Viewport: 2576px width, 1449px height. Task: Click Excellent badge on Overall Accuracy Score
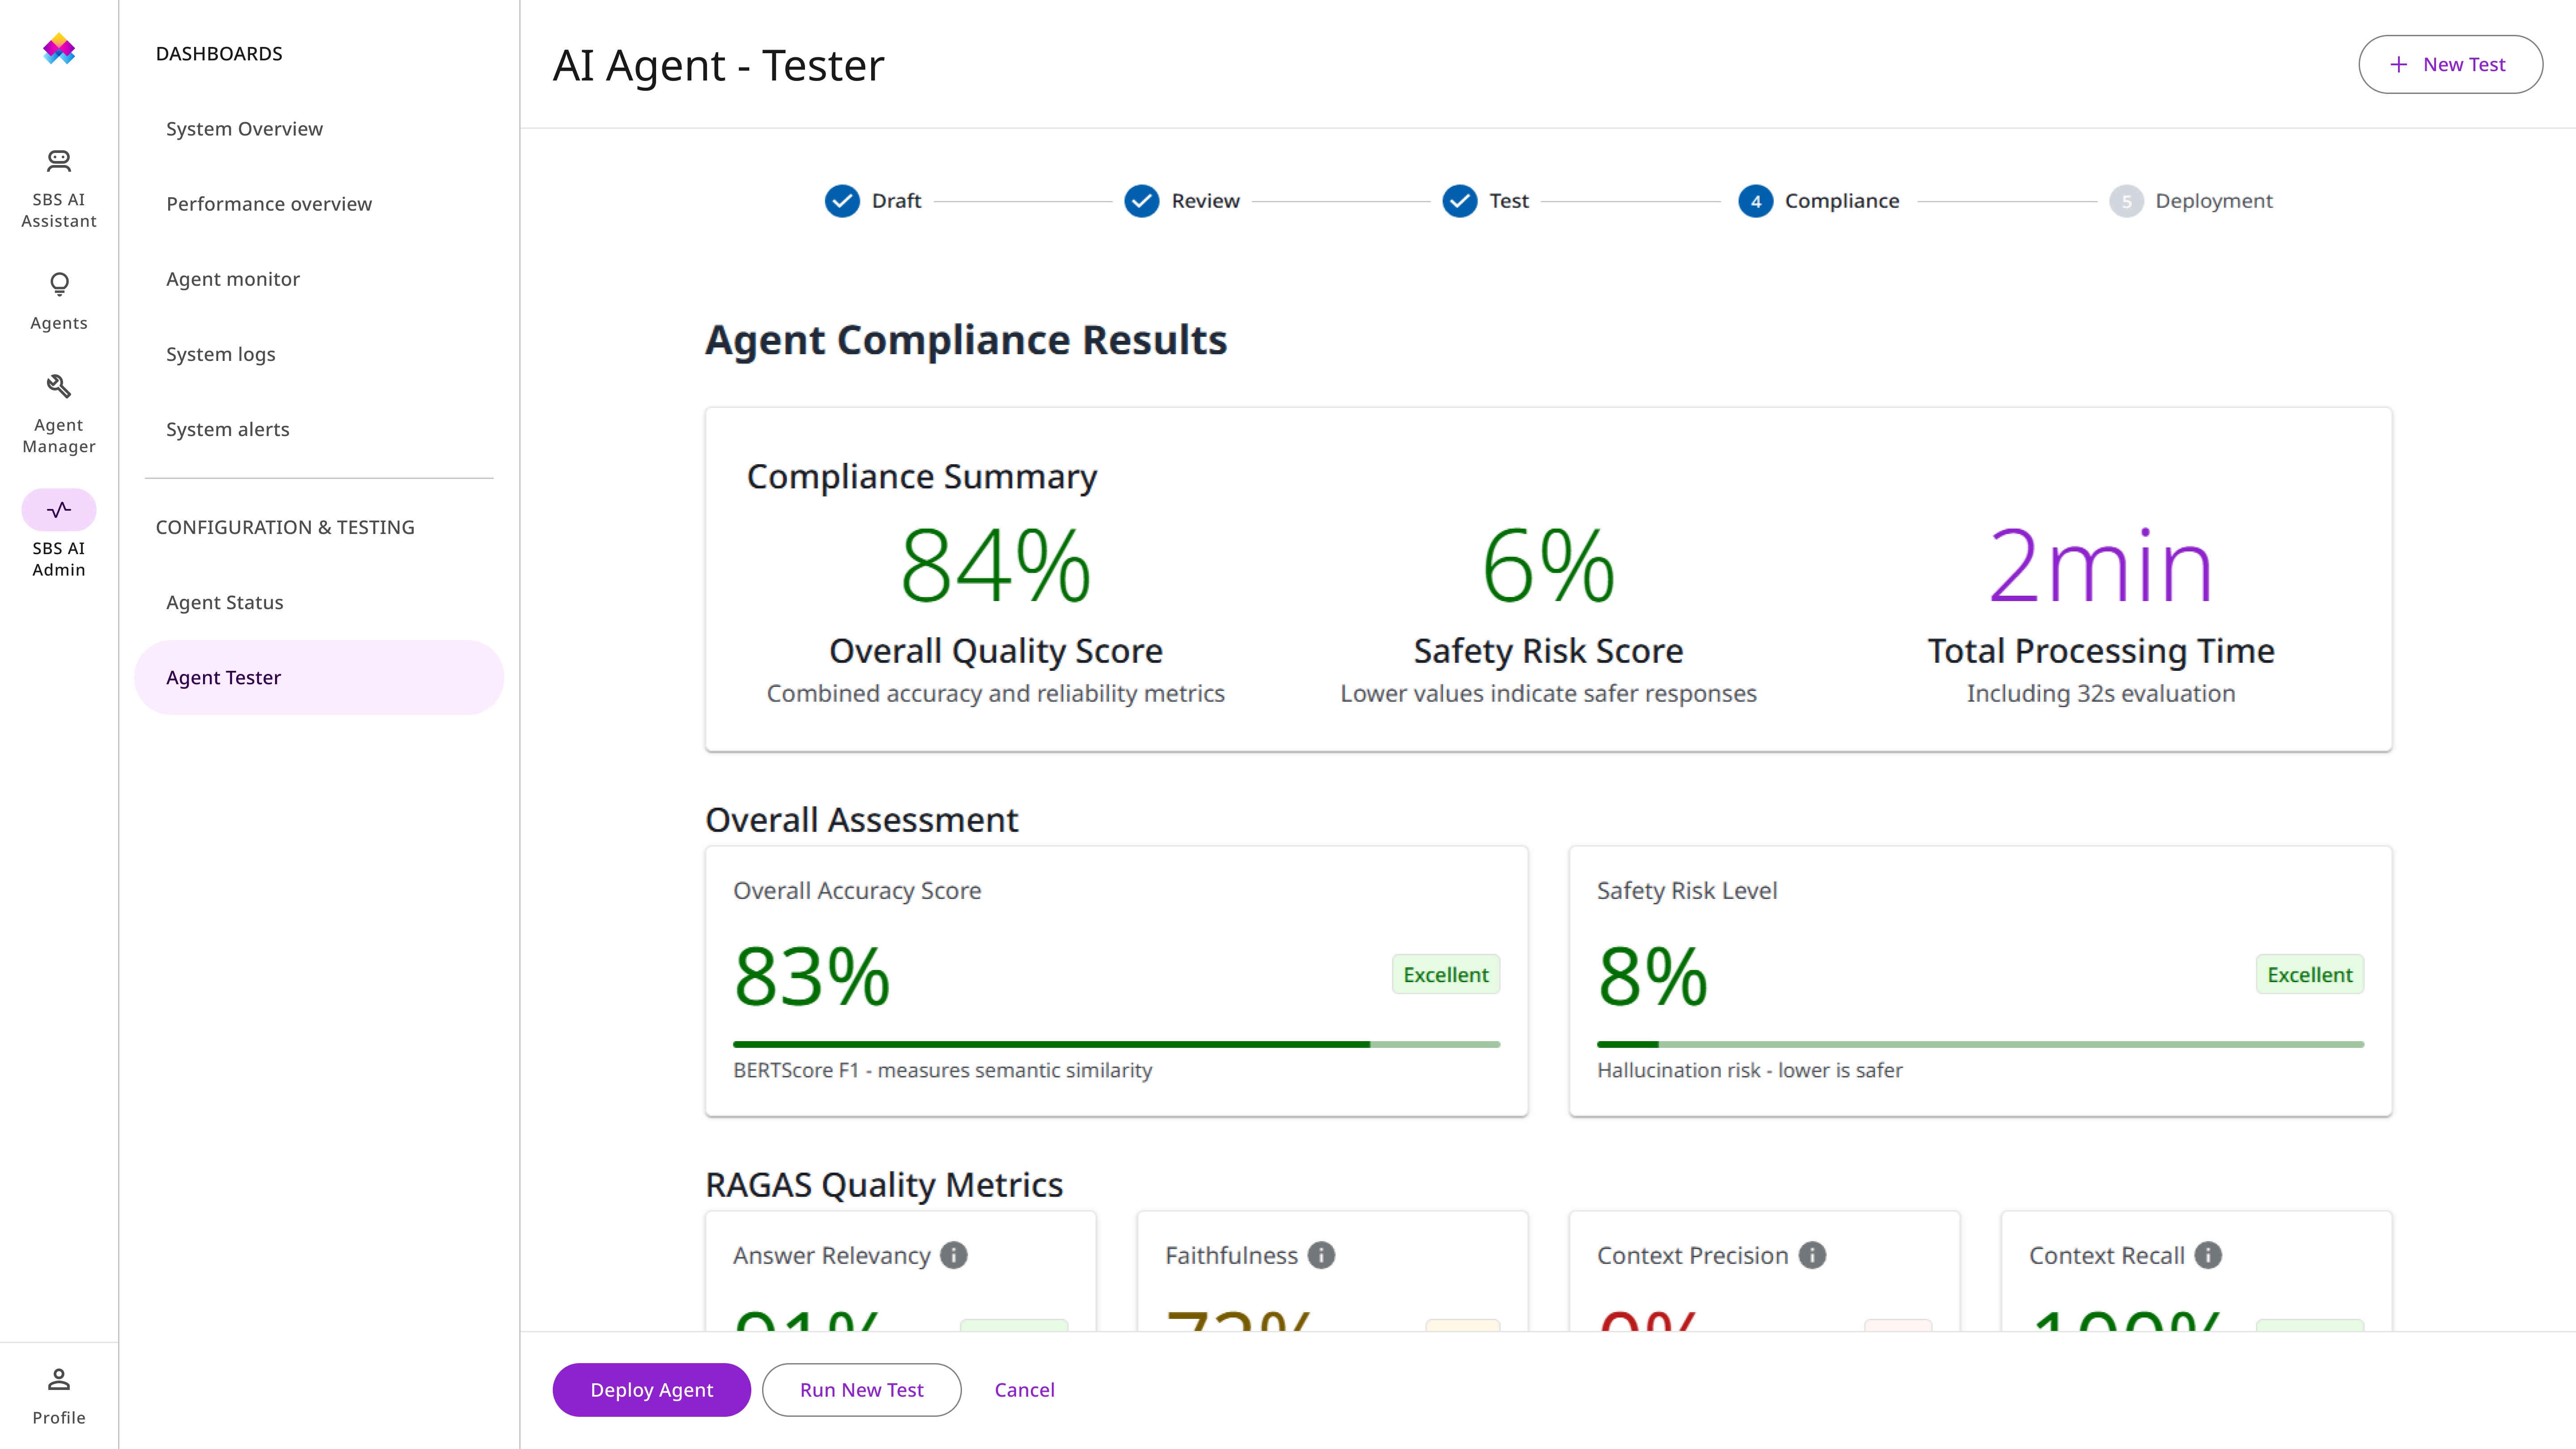pos(1446,974)
